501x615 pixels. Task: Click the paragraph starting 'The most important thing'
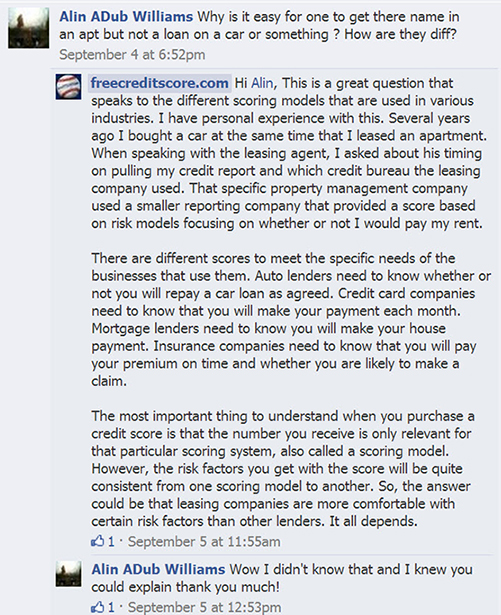[x=283, y=468]
